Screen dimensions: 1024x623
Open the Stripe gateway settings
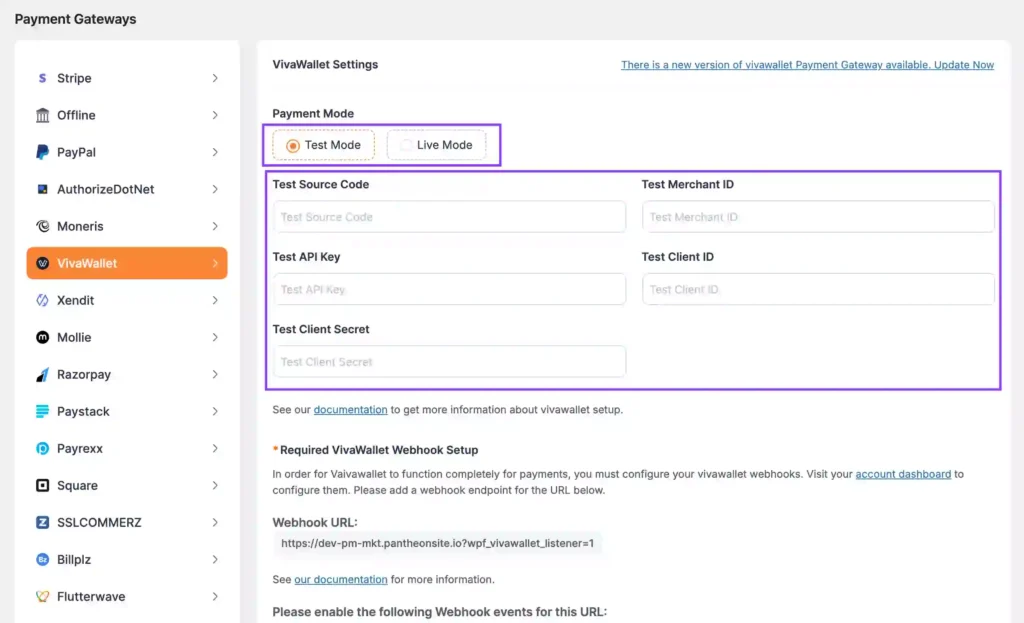[127, 78]
